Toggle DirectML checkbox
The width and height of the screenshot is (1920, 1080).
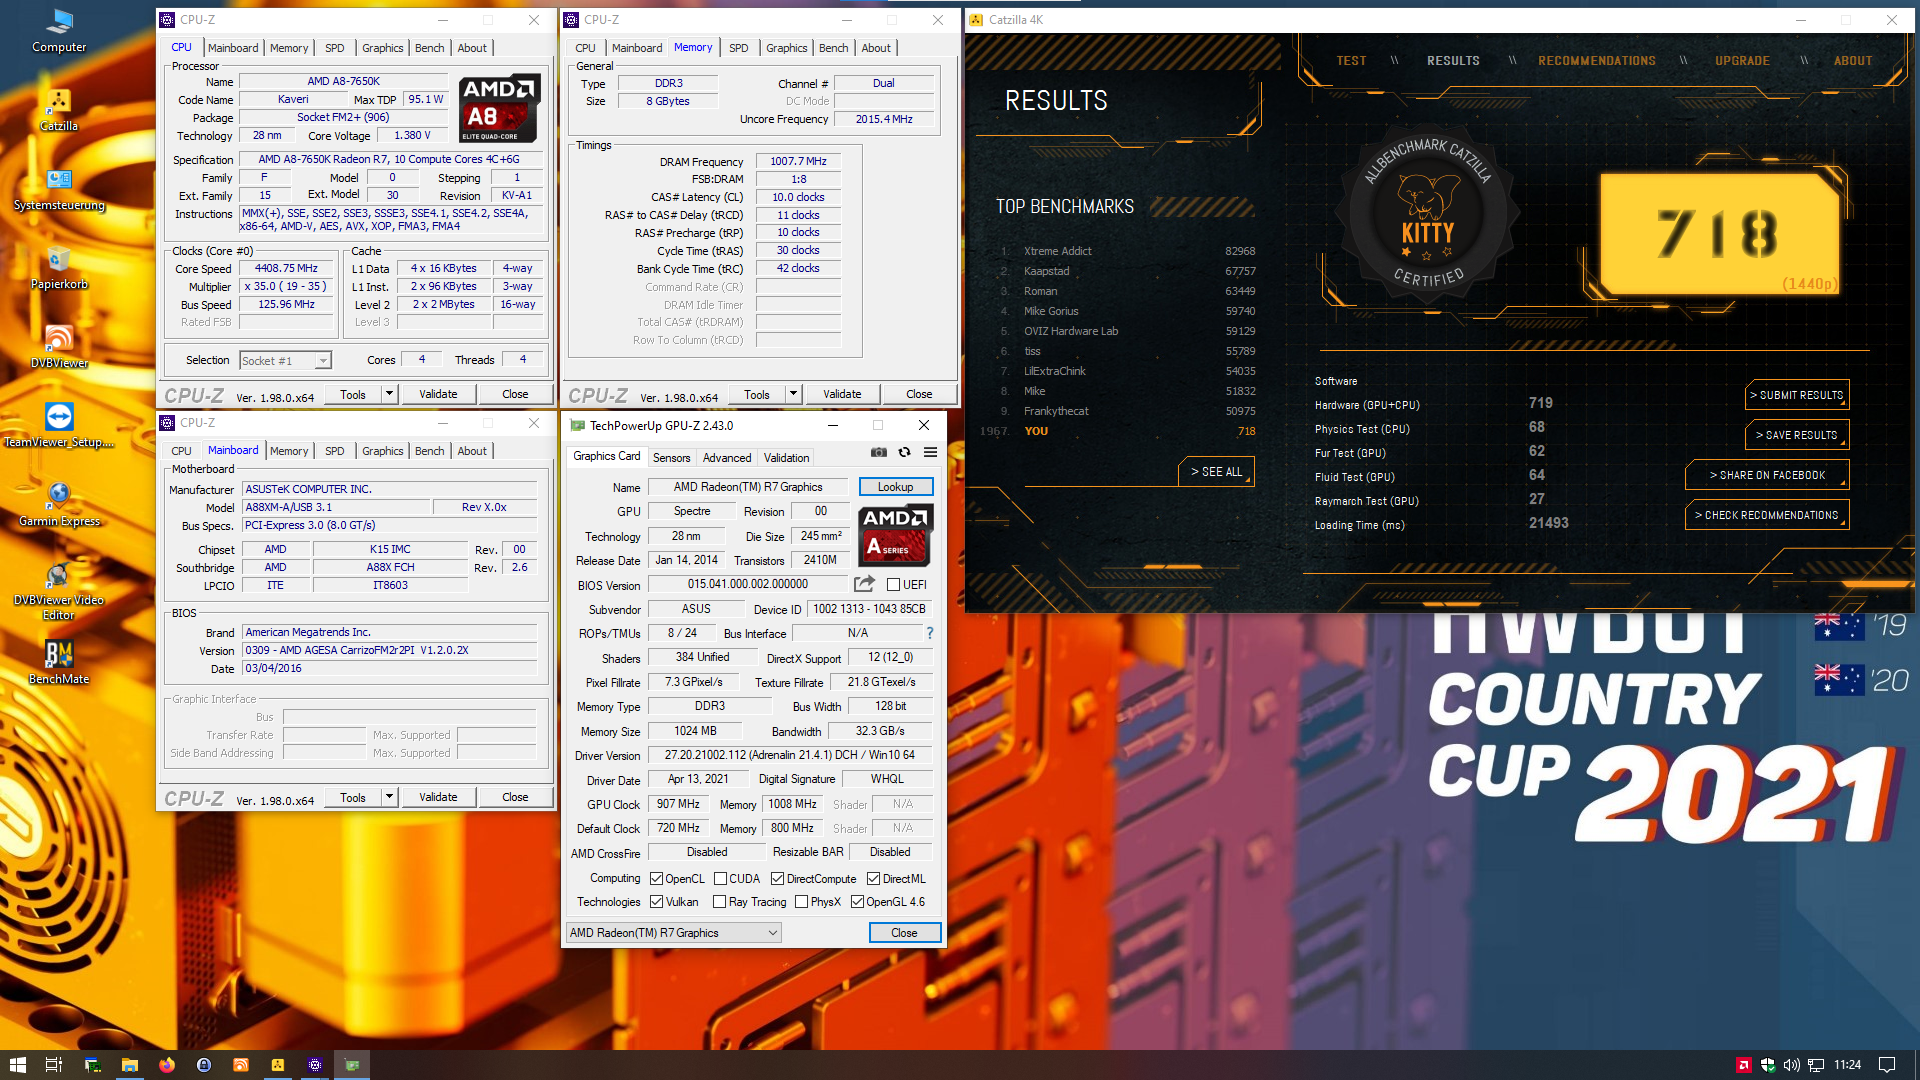[873, 879]
